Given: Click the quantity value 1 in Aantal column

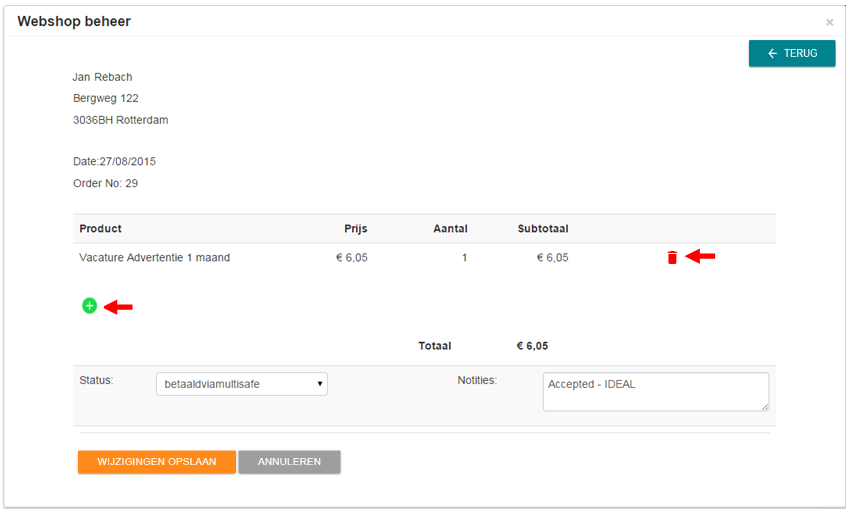Looking at the screenshot, I should tap(464, 258).
